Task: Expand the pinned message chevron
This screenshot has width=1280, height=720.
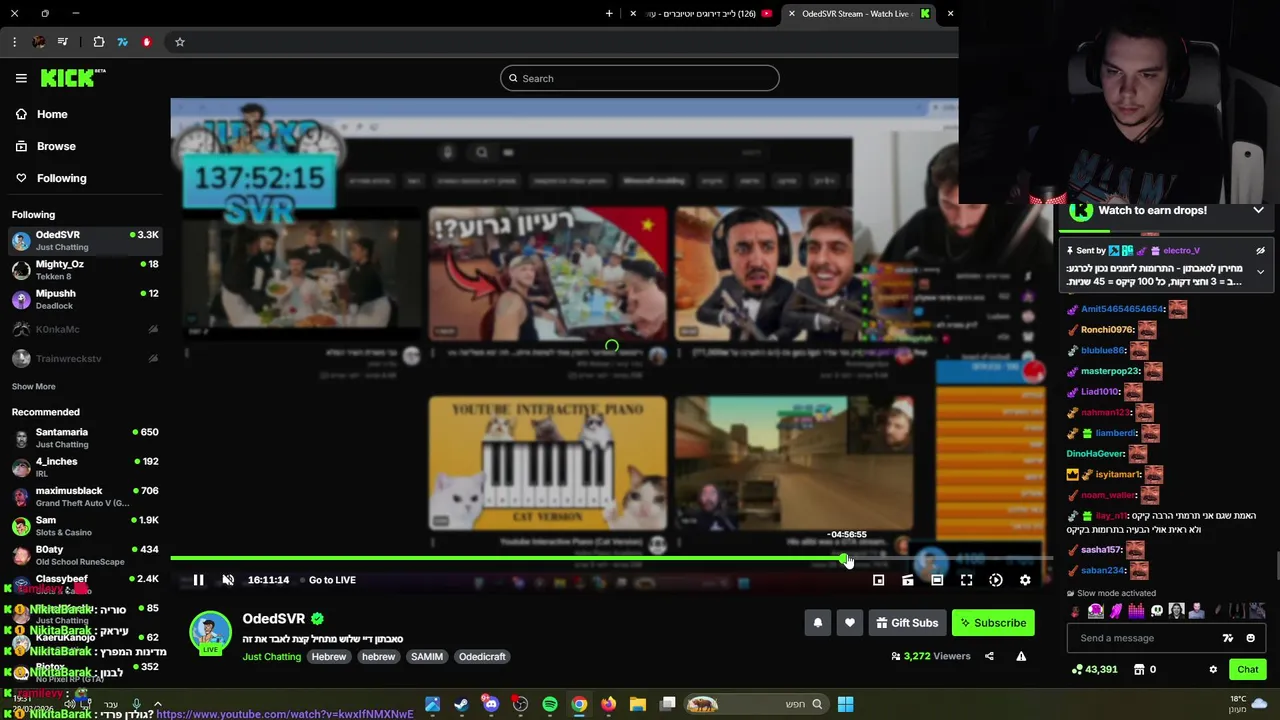Action: [x=1260, y=272]
